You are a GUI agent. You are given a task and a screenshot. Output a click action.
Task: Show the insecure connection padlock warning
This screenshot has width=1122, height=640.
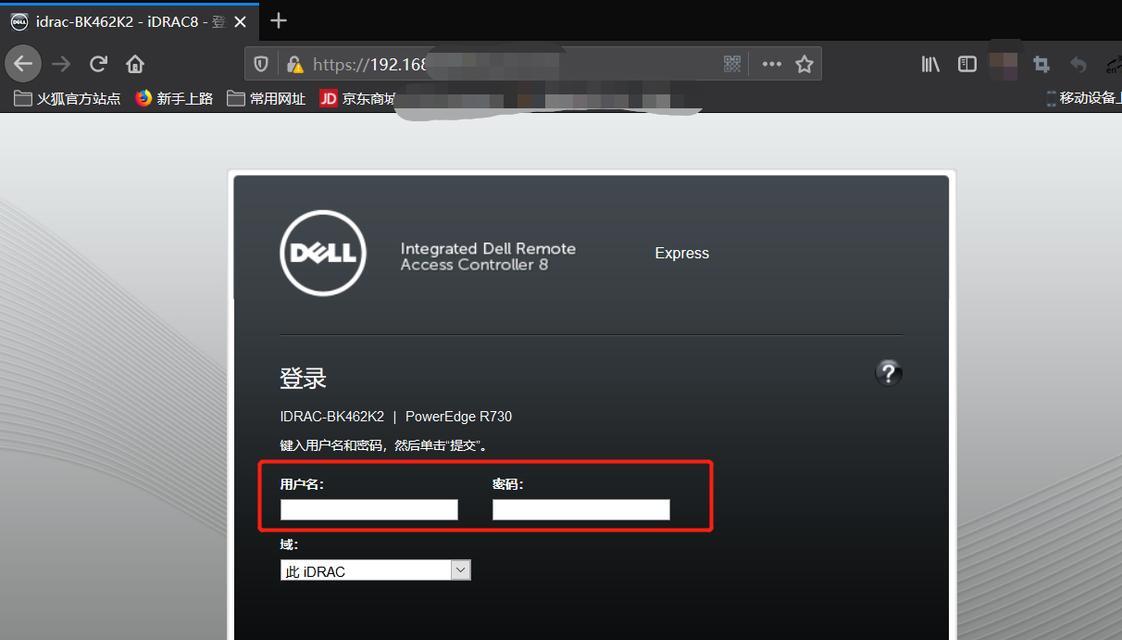(294, 64)
